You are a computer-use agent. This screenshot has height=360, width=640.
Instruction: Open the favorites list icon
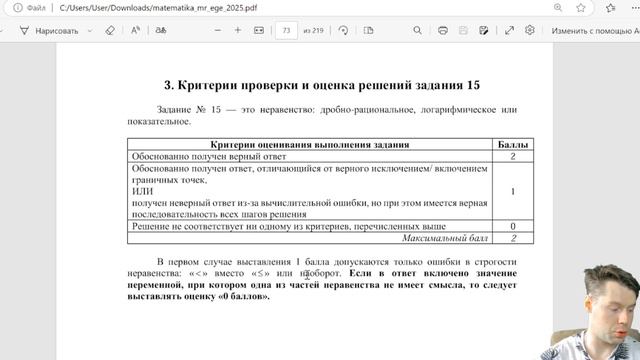tap(611, 8)
